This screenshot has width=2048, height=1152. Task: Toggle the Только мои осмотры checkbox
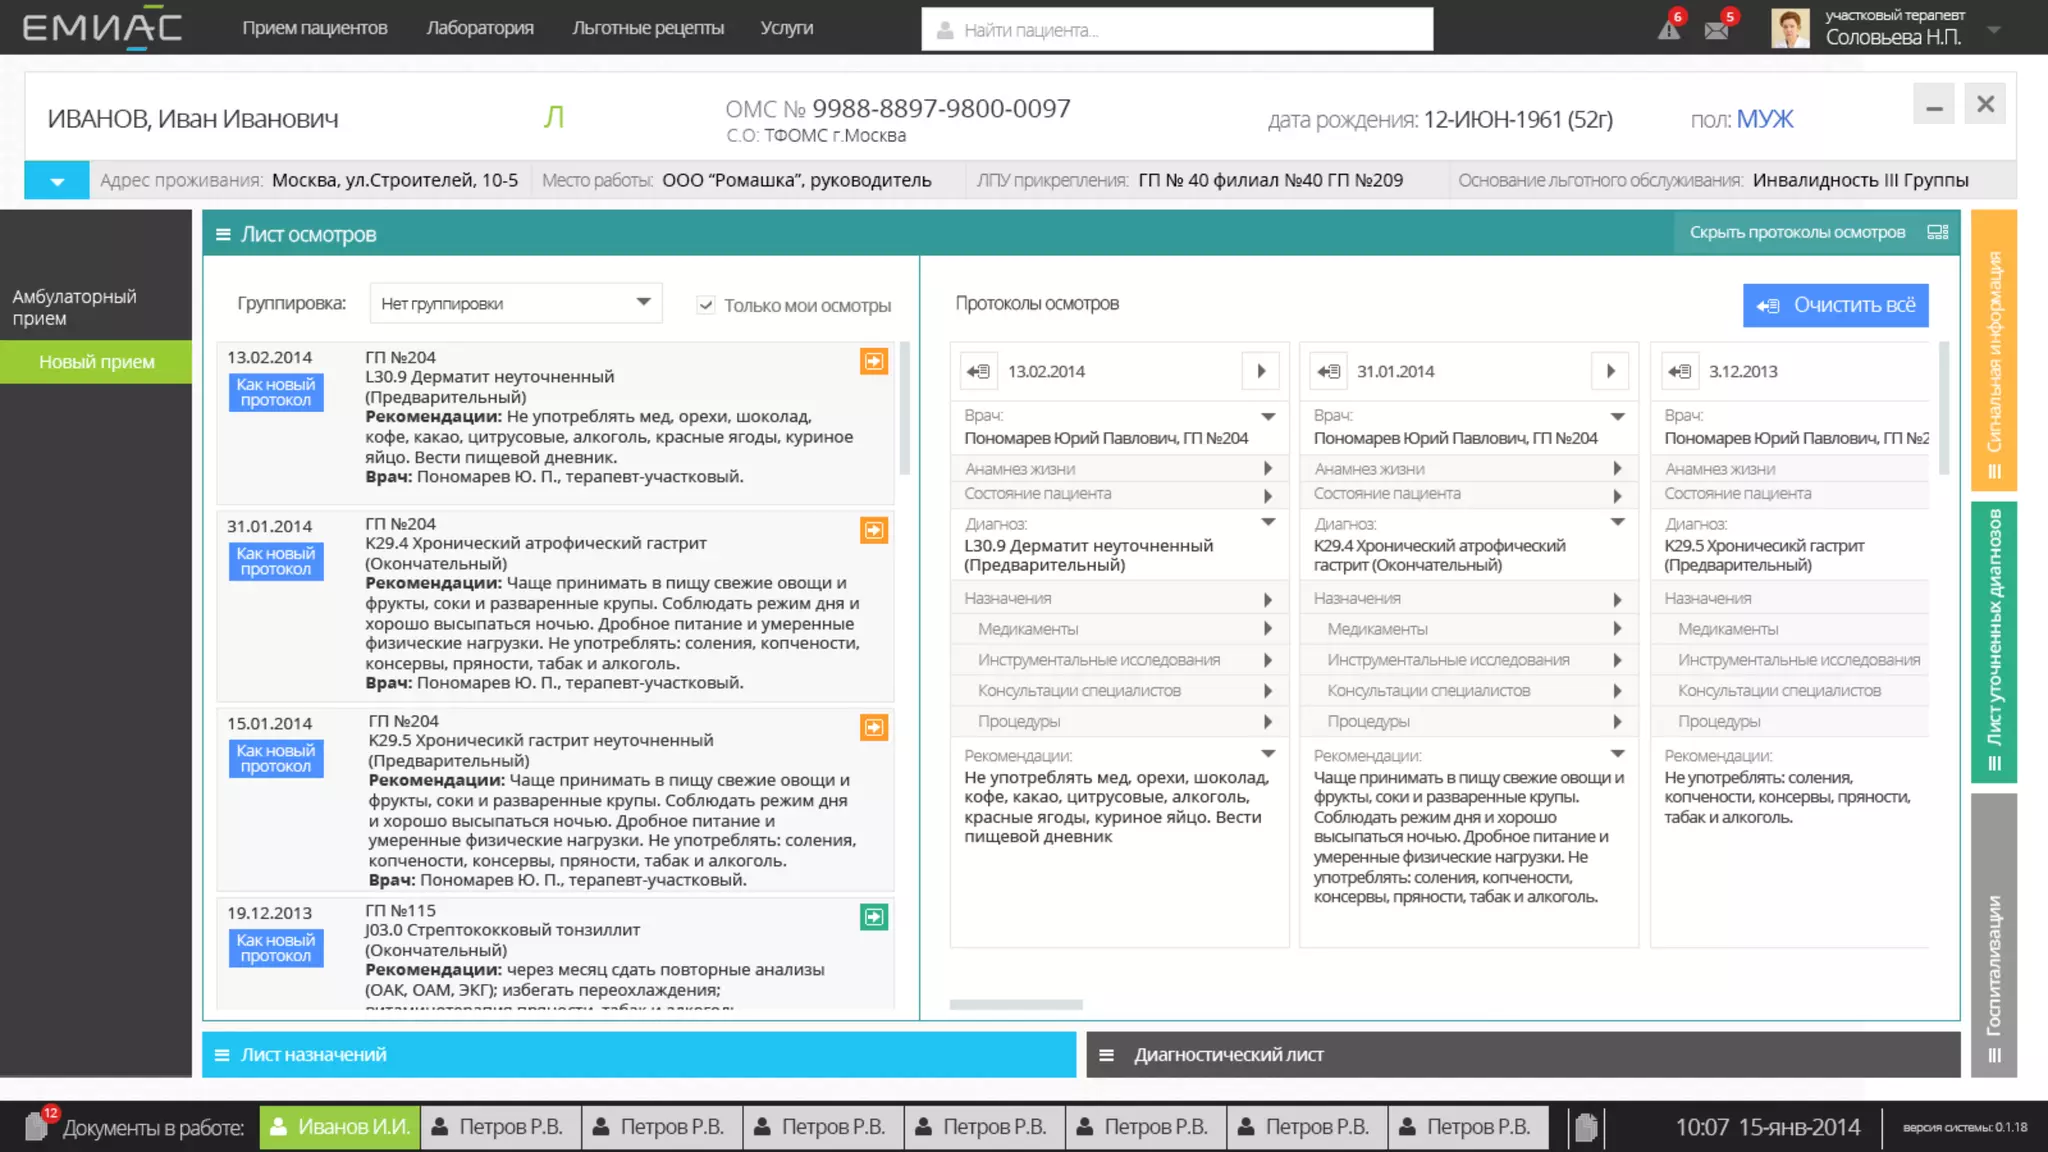click(x=706, y=305)
